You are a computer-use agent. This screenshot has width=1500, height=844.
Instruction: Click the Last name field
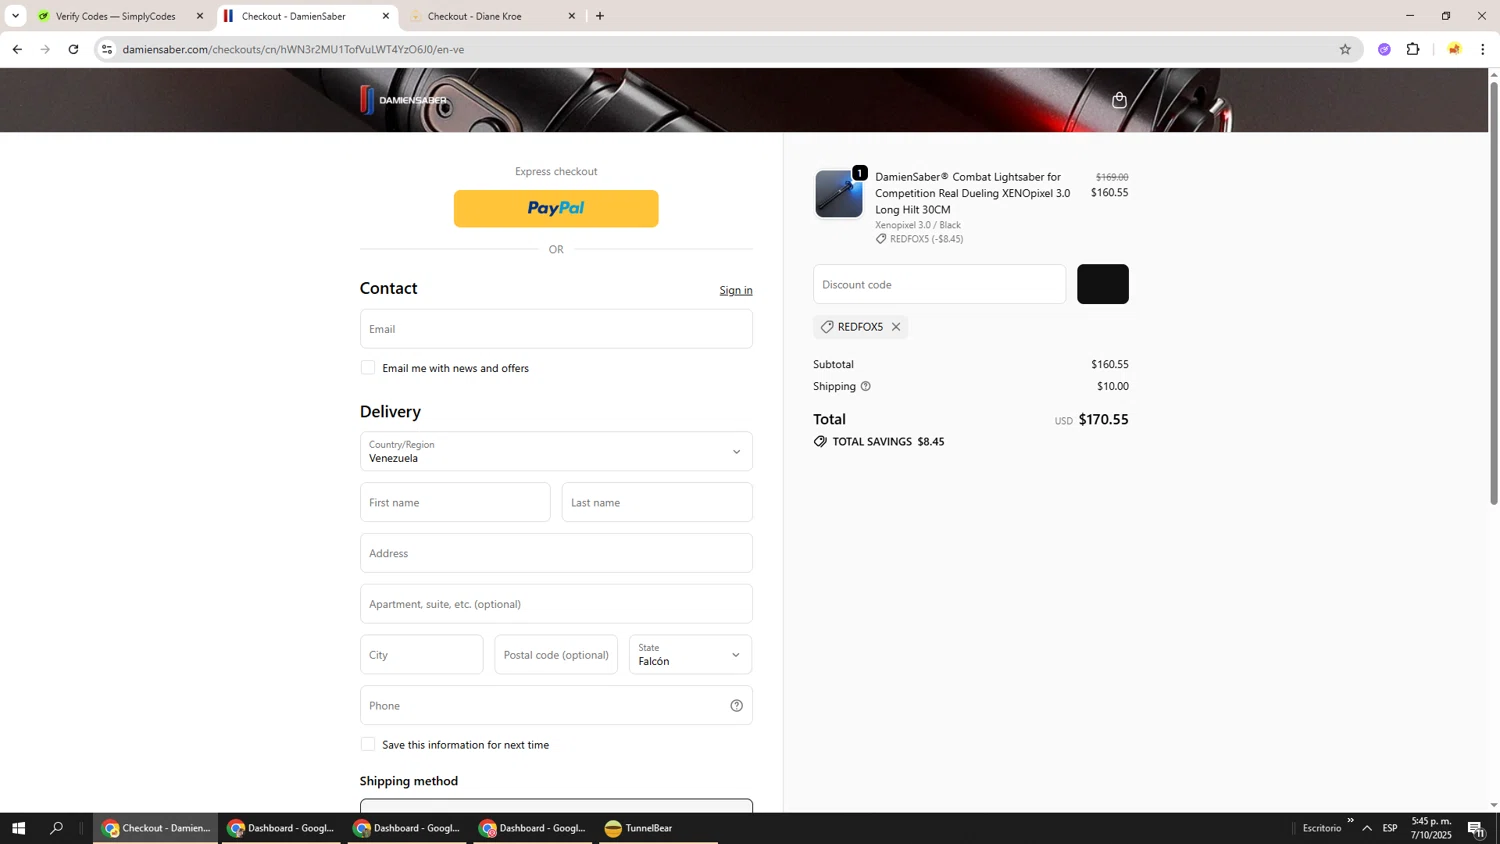click(x=657, y=503)
